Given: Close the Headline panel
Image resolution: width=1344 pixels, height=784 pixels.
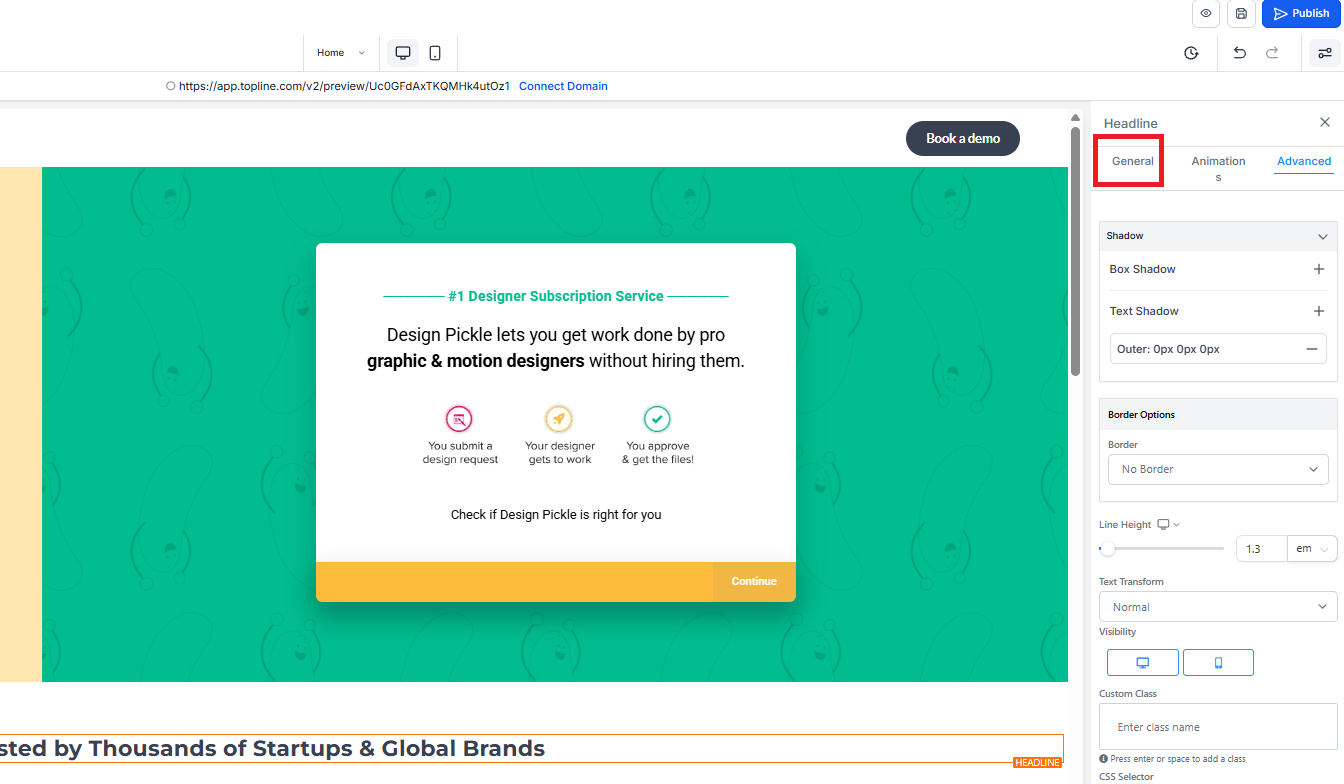Looking at the screenshot, I should (1325, 122).
